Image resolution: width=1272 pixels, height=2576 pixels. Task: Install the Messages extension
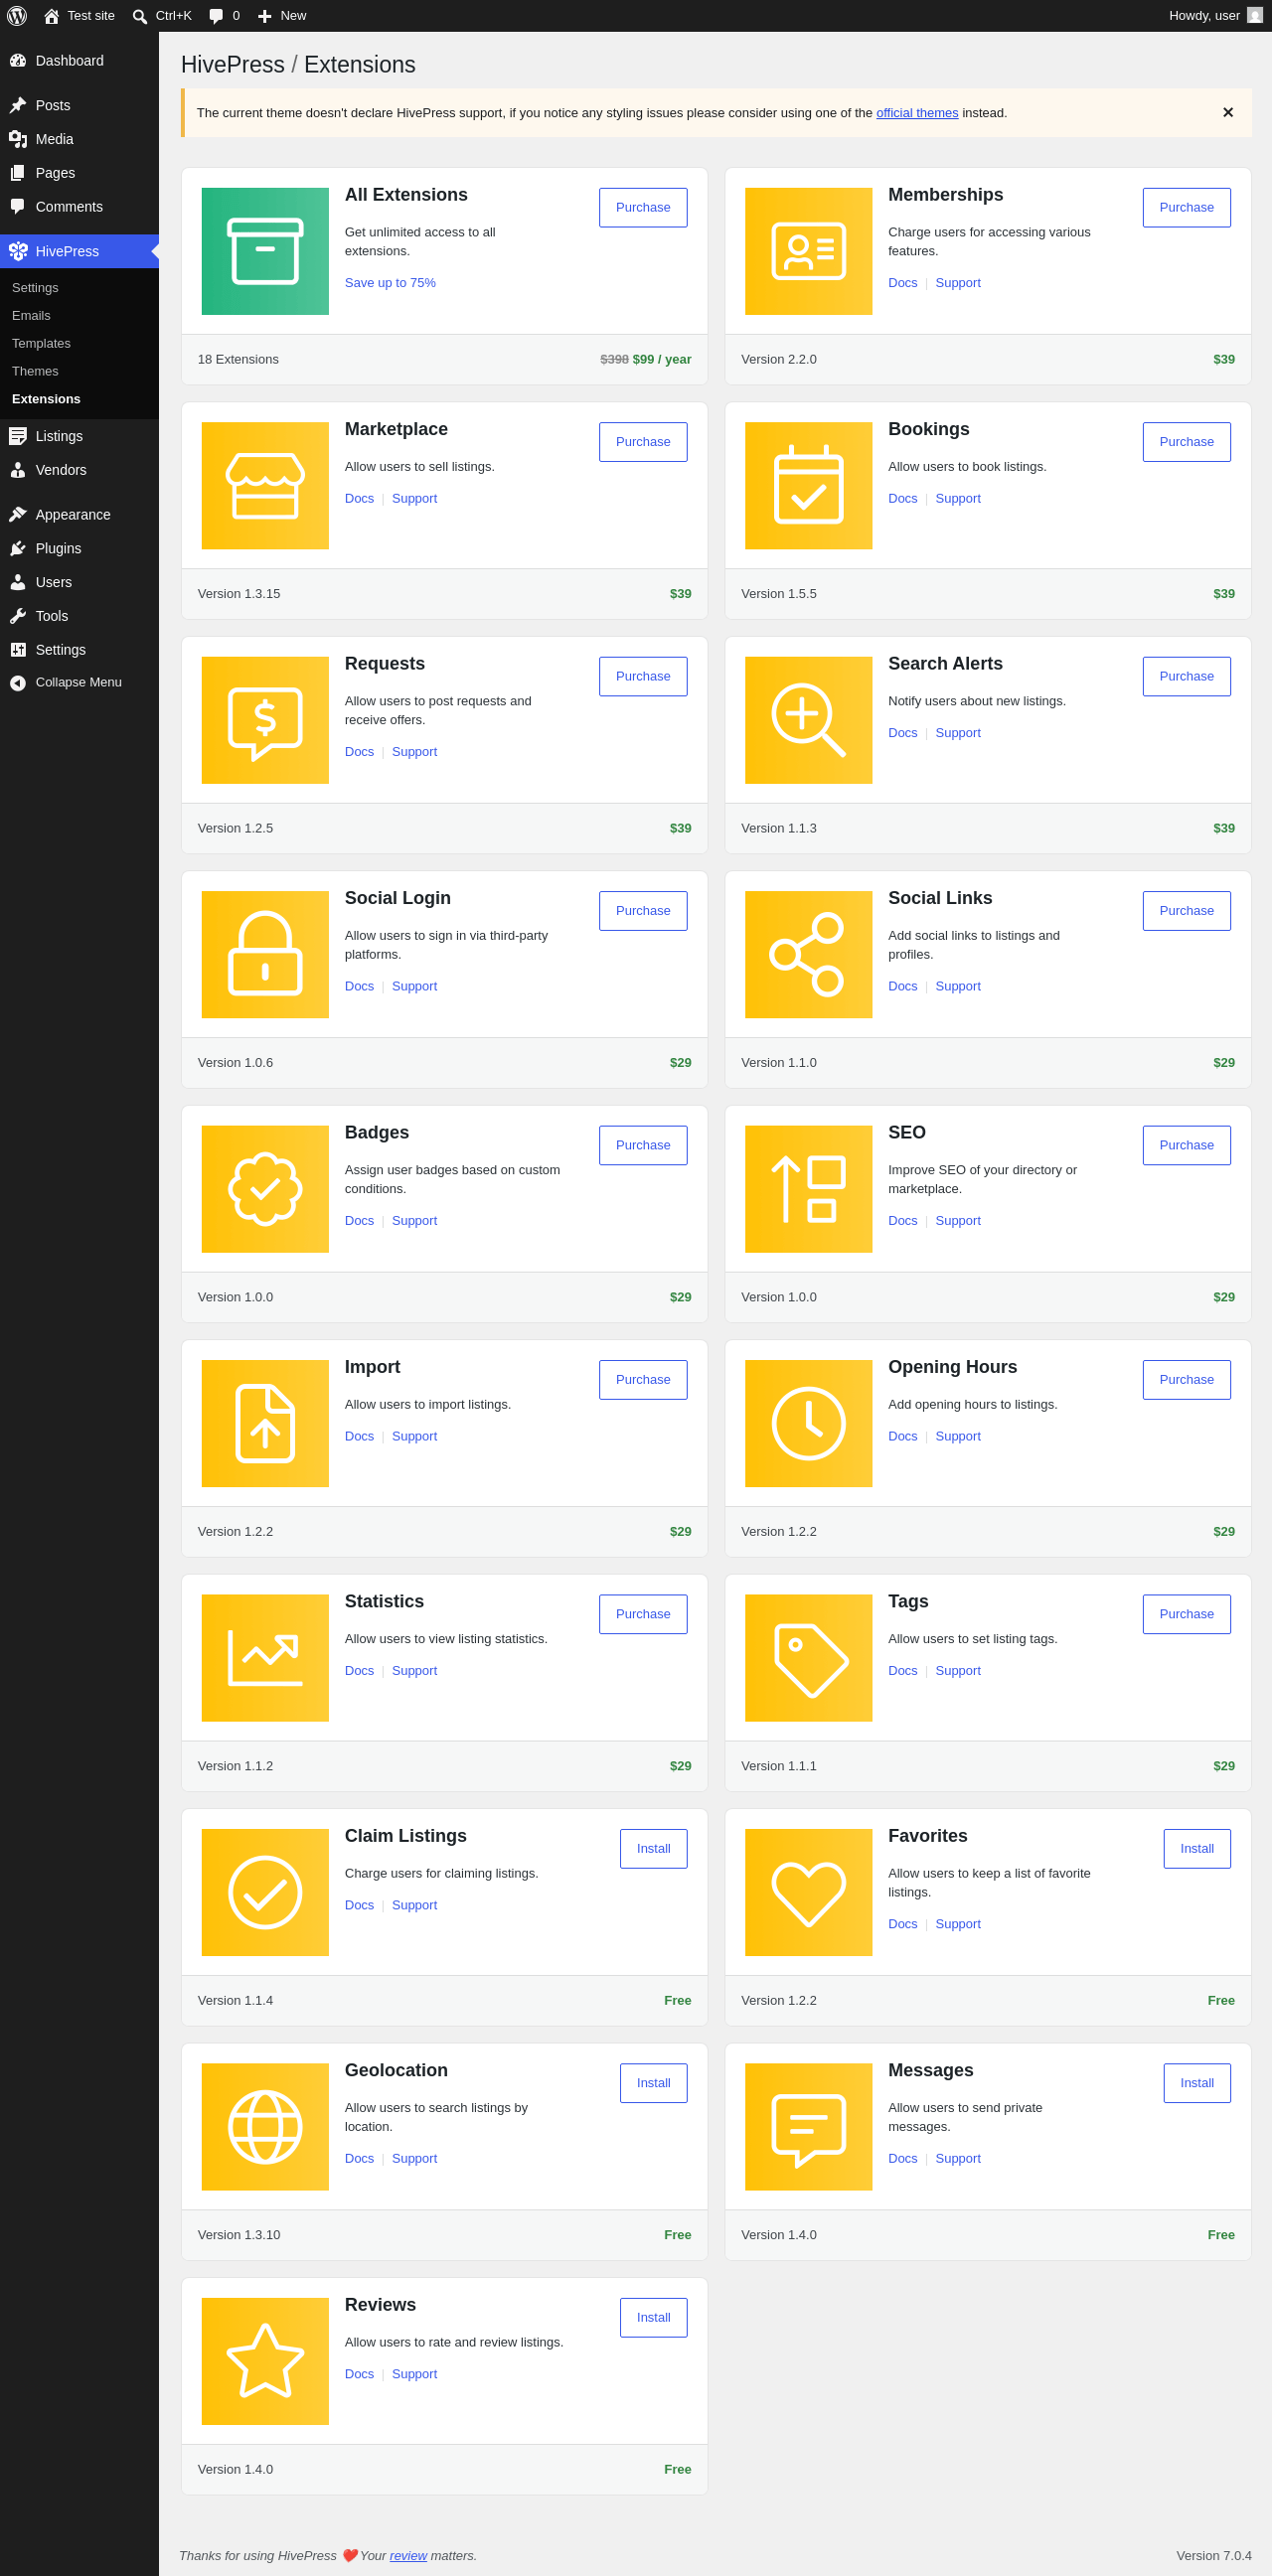(1197, 2084)
